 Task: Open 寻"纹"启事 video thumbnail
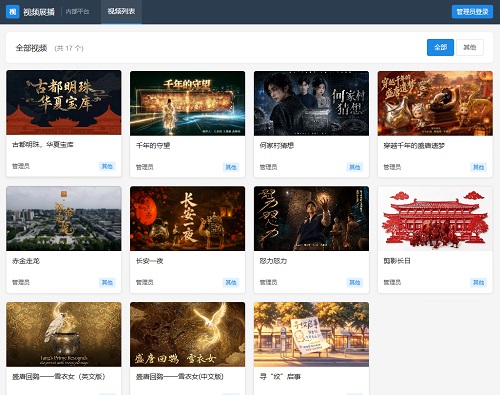311,334
